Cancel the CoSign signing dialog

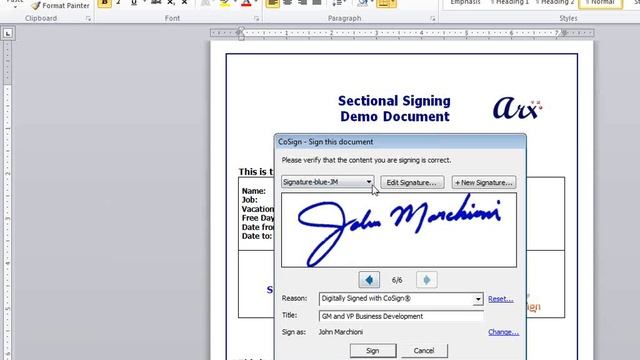424,351
